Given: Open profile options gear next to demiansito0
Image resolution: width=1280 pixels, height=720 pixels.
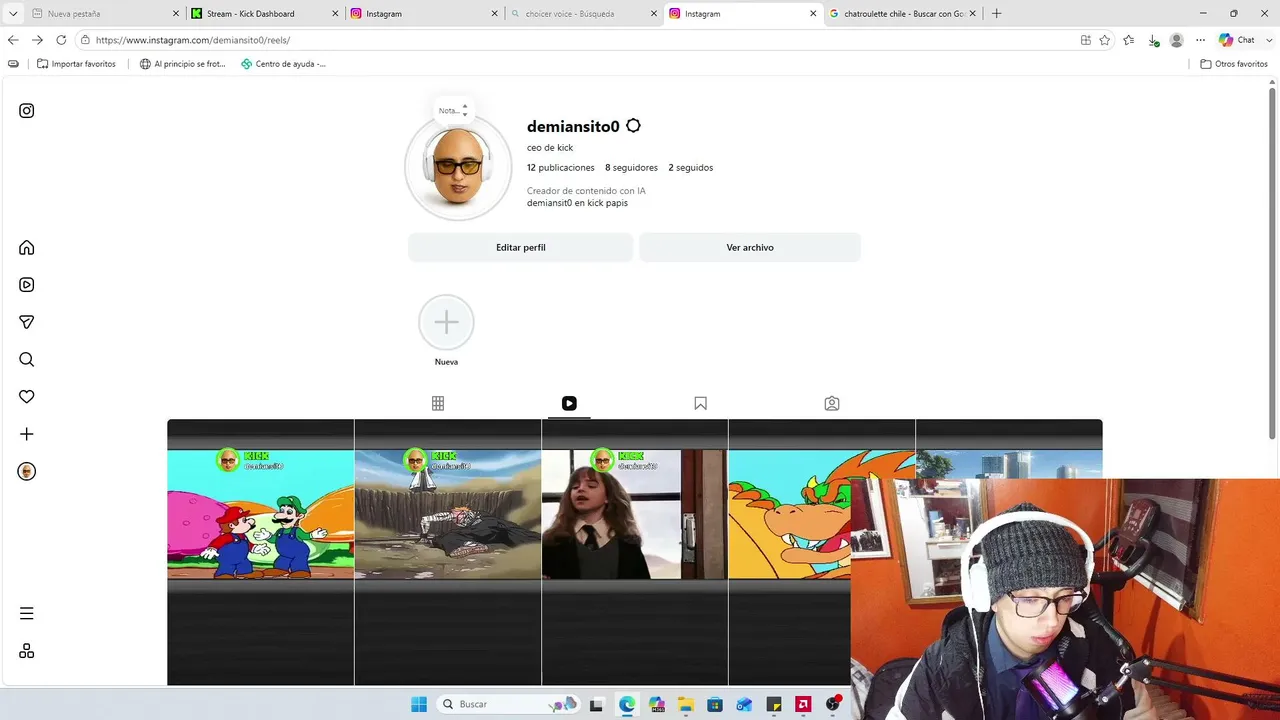Looking at the screenshot, I should tap(633, 126).
